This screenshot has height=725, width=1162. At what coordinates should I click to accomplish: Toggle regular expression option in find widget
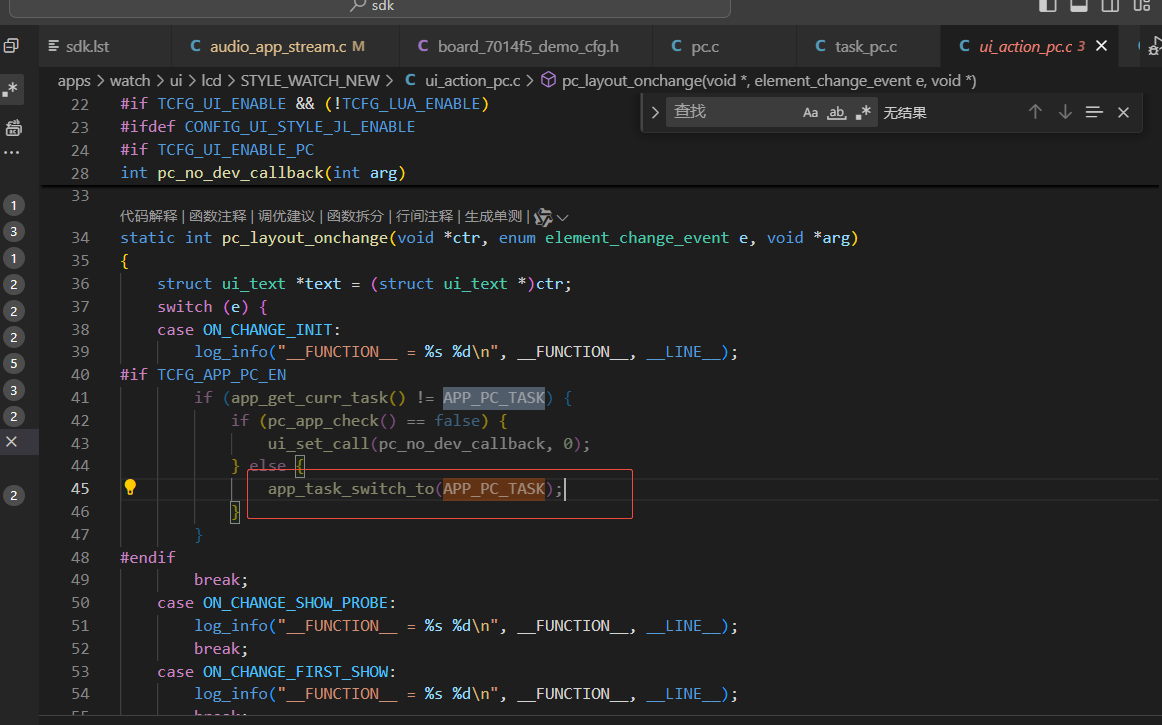point(863,113)
